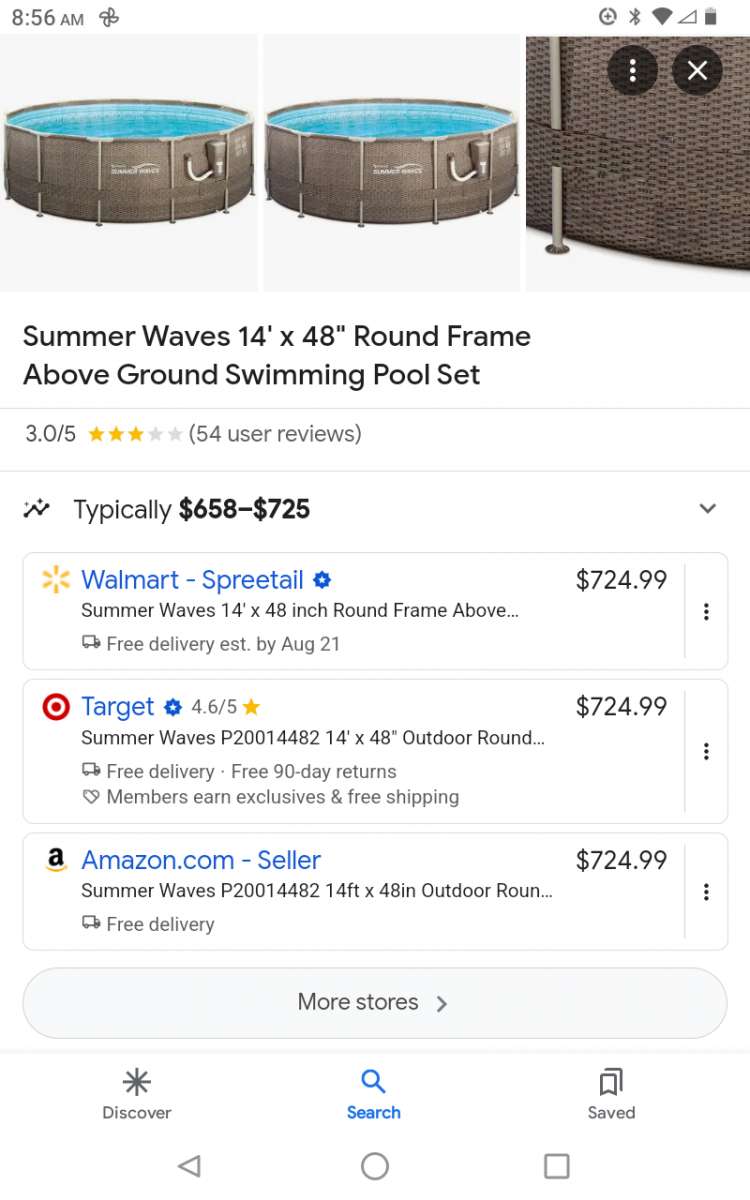The height and width of the screenshot is (1200, 750).
Task: Click the Target bullseye logo
Action: tap(54, 707)
